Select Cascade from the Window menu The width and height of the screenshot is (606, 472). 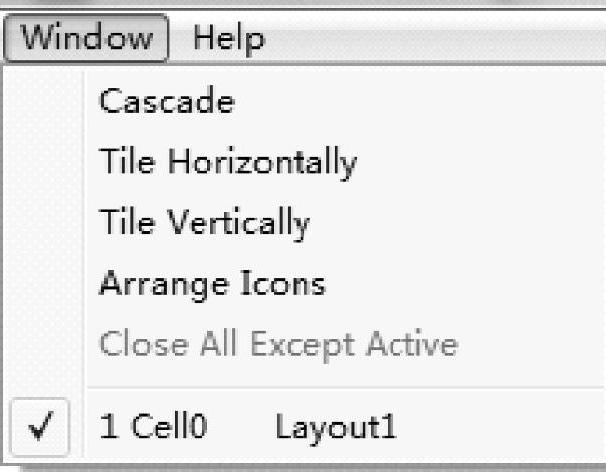[x=166, y=101]
